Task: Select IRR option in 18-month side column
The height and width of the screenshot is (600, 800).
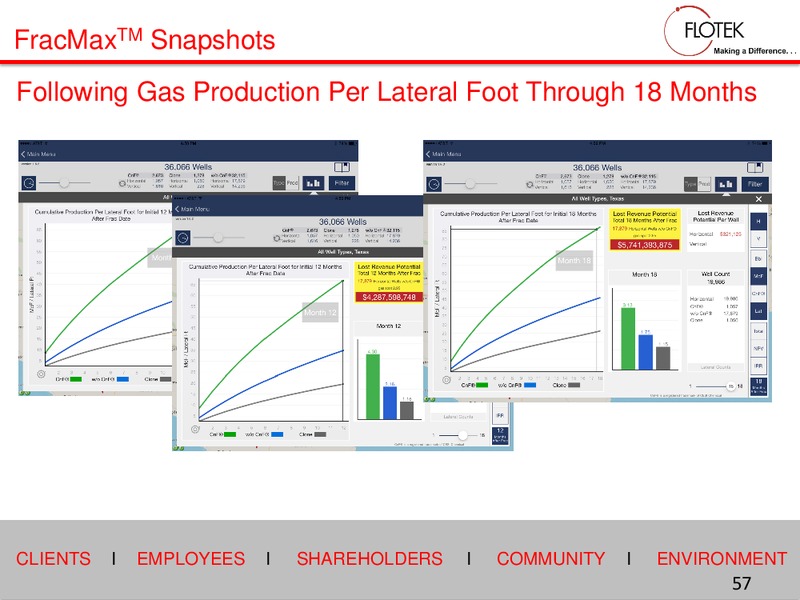Action: [x=758, y=366]
